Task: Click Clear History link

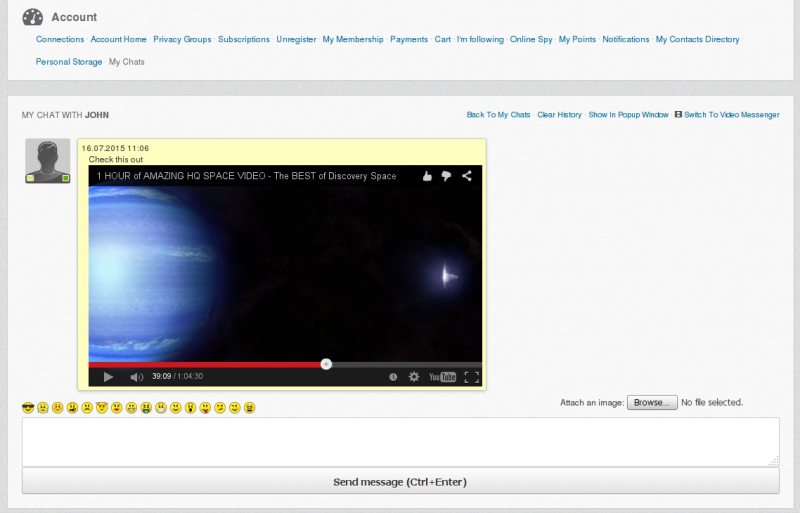Action: click(559, 115)
